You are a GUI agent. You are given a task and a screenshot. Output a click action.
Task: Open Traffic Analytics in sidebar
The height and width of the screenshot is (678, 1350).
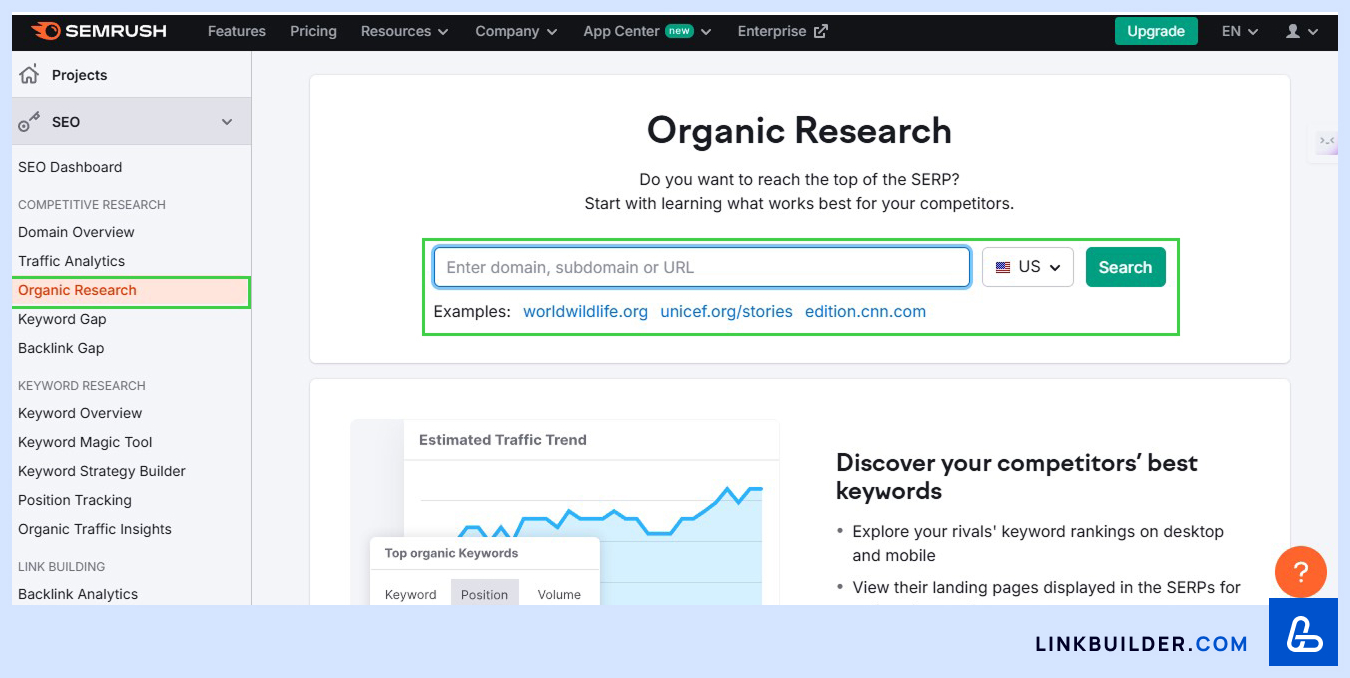click(x=71, y=261)
